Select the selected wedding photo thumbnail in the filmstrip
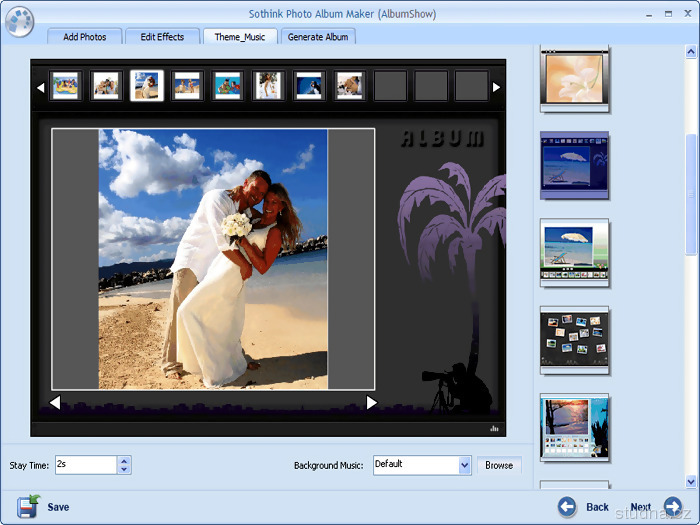The height and width of the screenshot is (525, 700). [x=146, y=86]
